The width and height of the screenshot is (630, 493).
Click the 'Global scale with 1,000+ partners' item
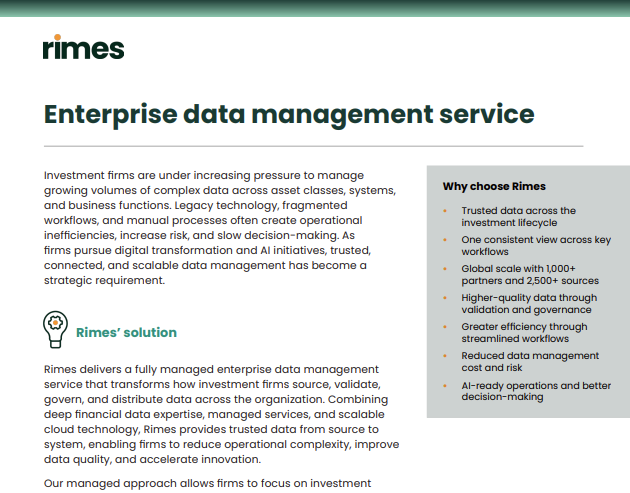point(530,274)
